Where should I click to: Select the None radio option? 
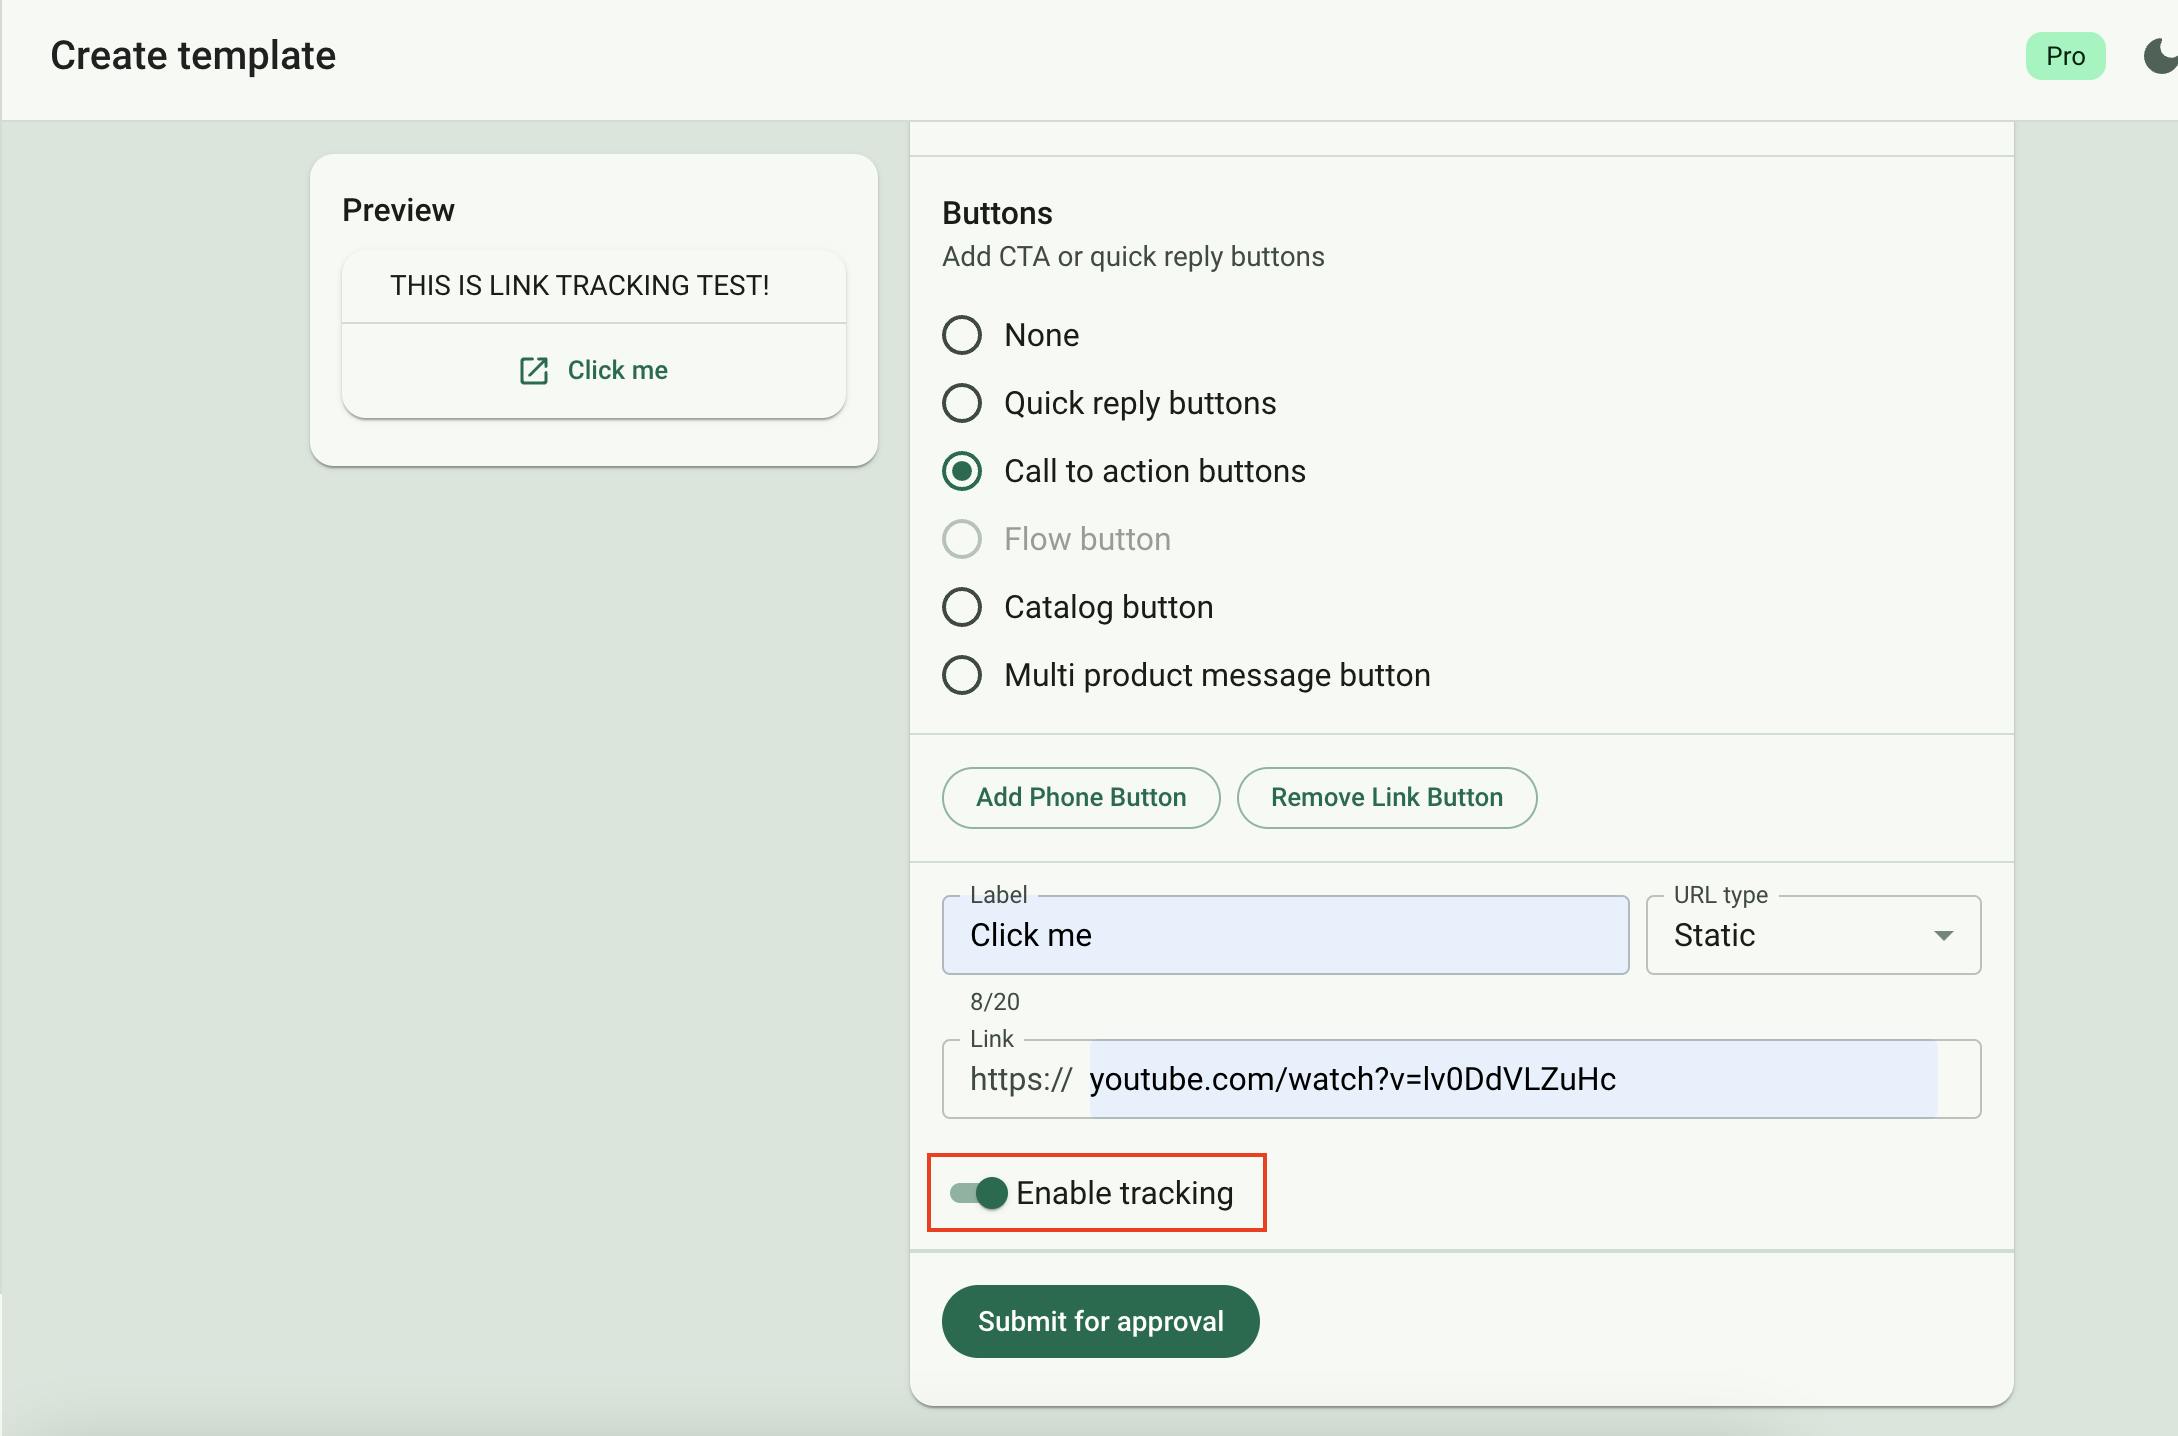tap(962, 335)
